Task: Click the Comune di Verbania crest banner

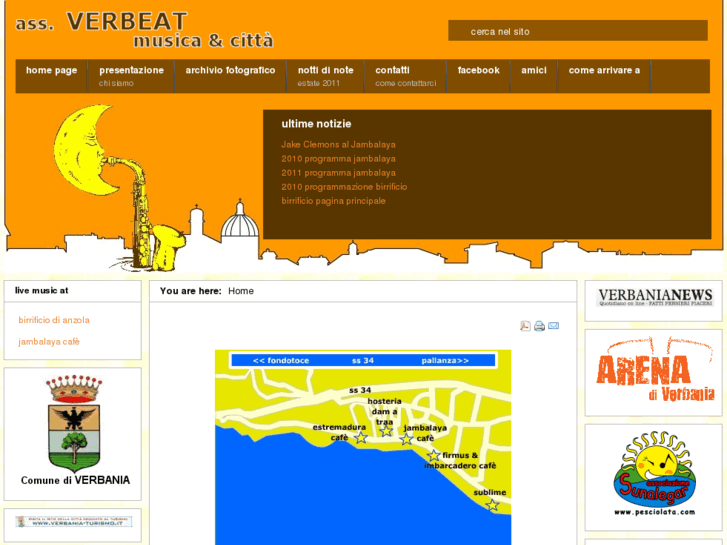Action: coord(75,430)
